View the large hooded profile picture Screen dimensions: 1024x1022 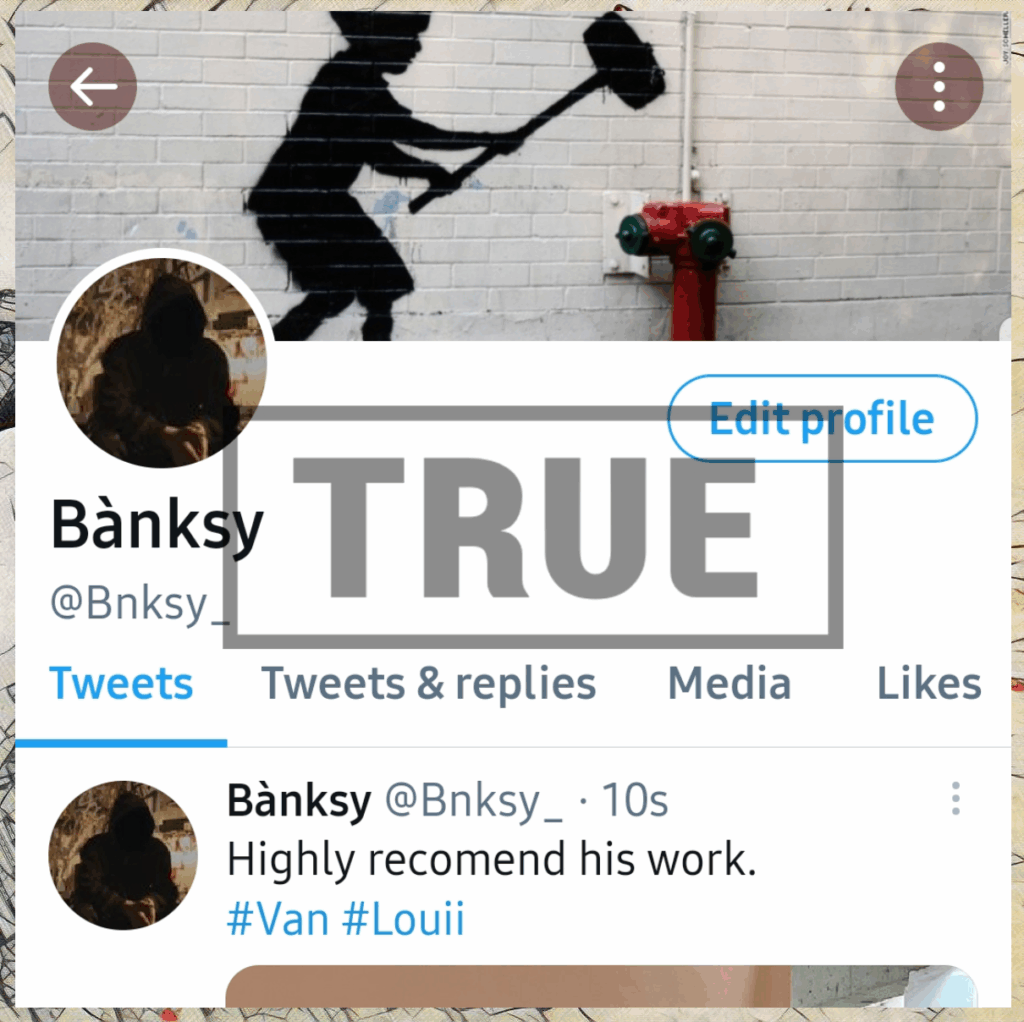pyautogui.click(x=162, y=362)
